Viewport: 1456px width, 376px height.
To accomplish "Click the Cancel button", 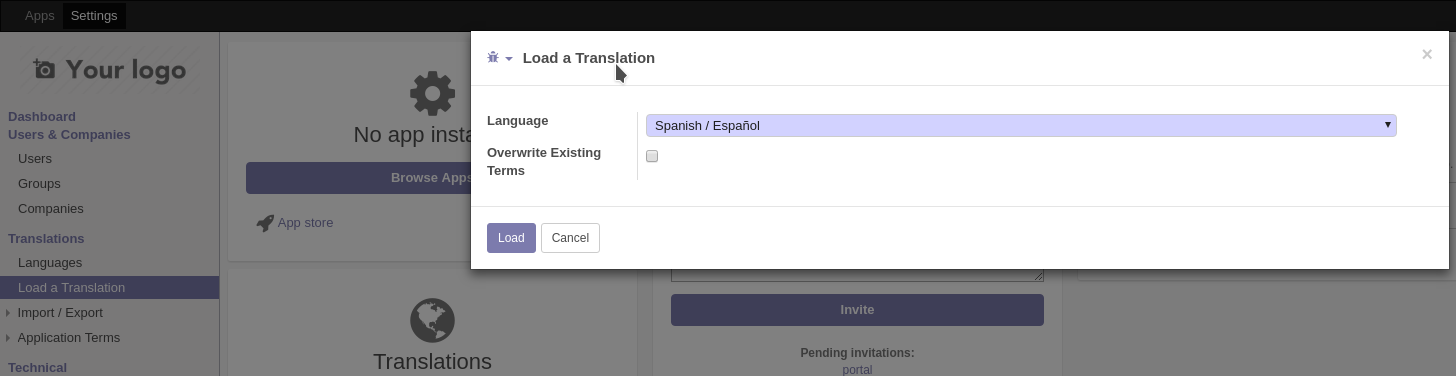I will pyautogui.click(x=570, y=238).
